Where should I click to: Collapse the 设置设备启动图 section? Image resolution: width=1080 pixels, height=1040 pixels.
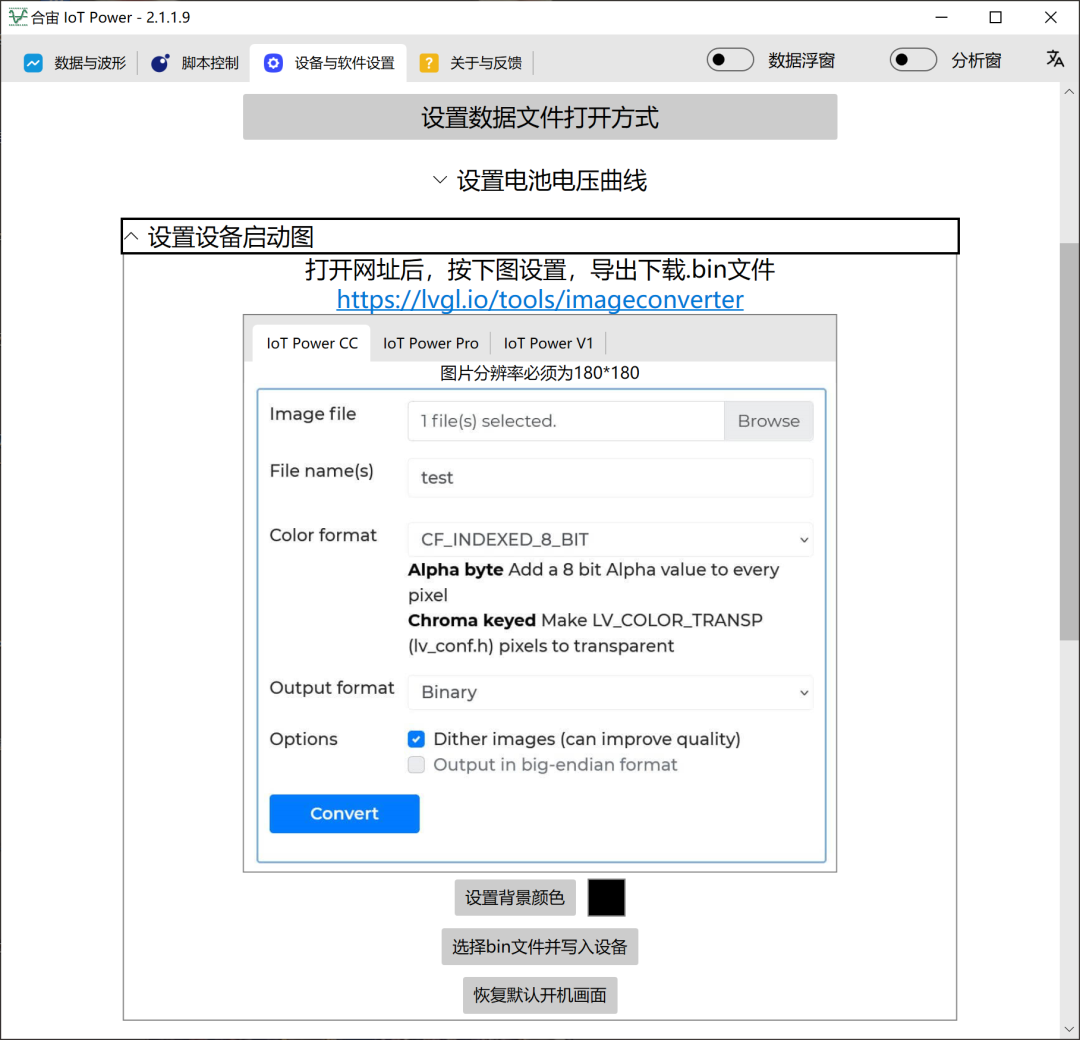(540, 236)
